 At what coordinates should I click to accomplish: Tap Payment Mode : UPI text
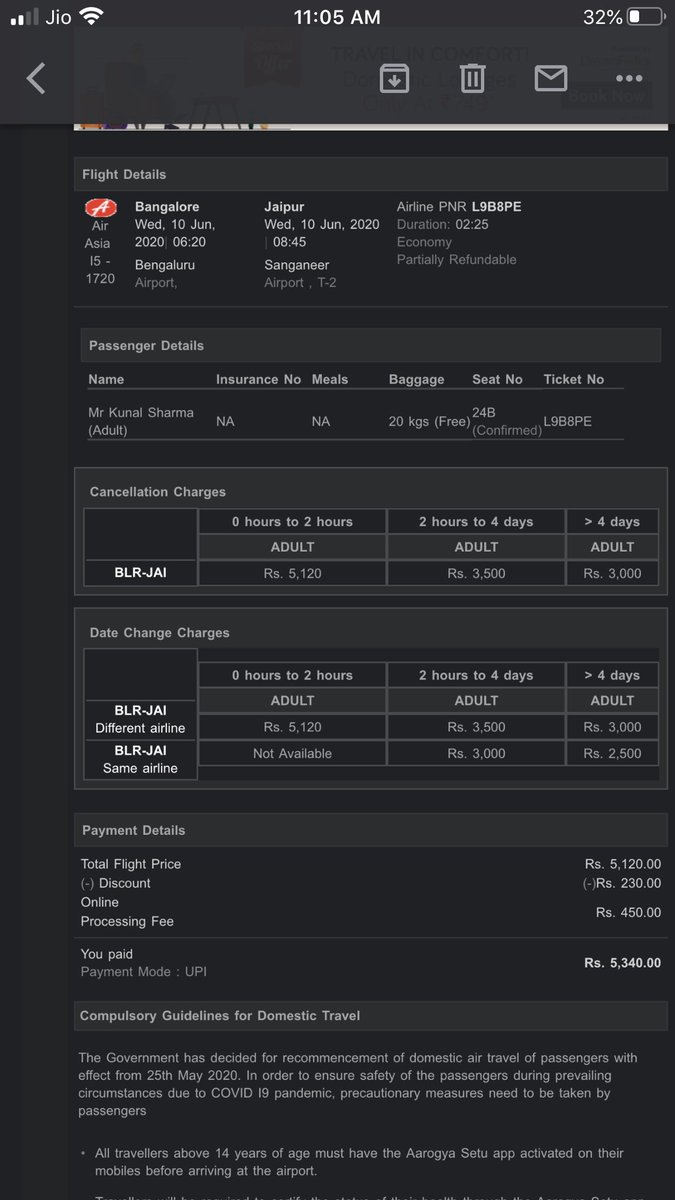[x=144, y=971]
